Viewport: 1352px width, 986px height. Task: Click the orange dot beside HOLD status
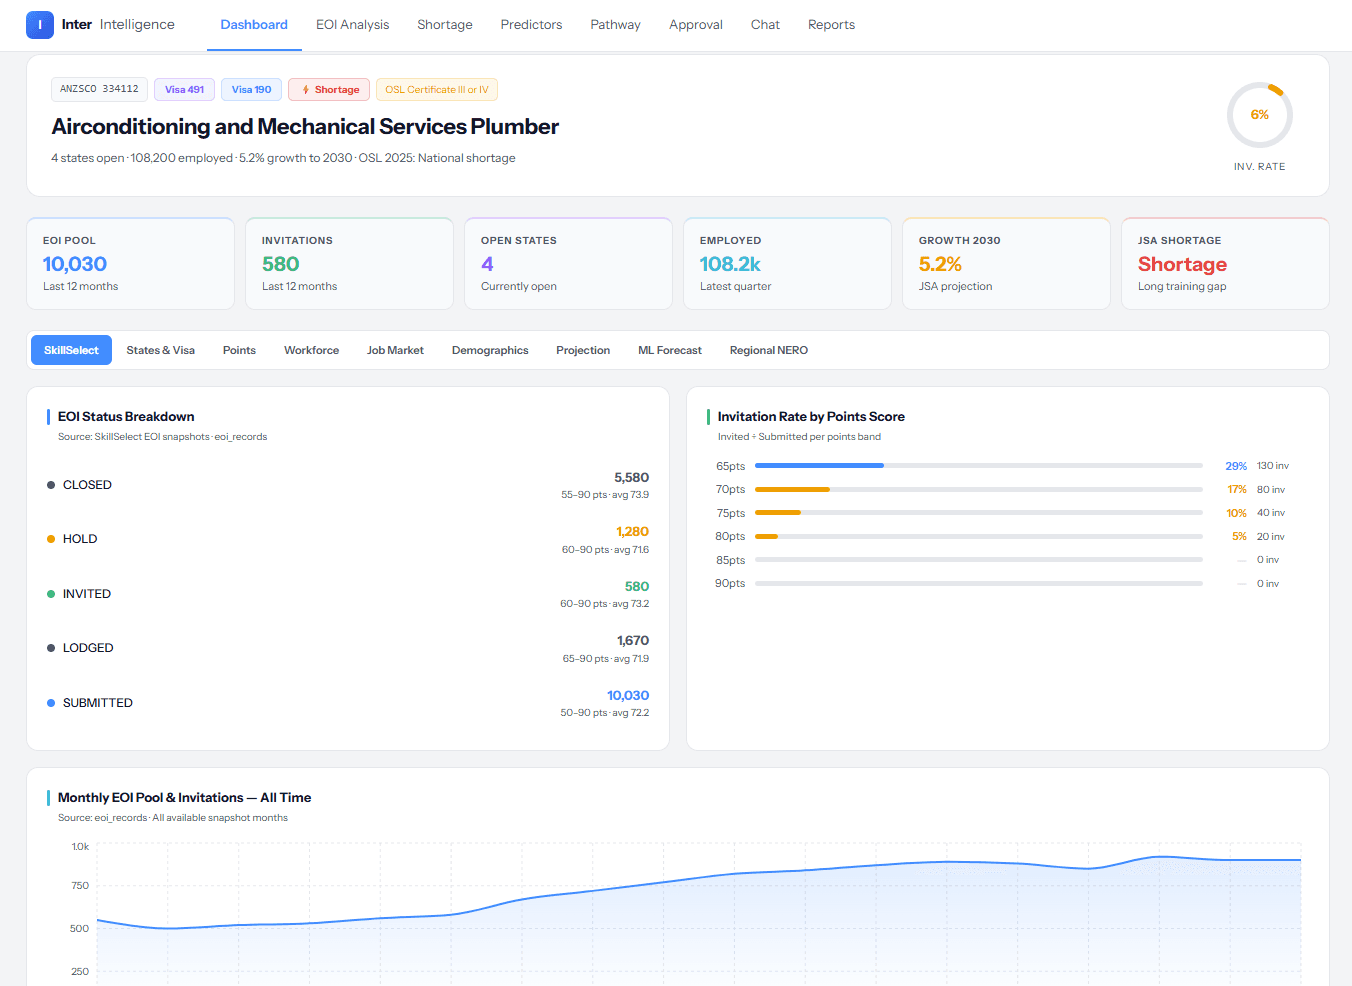(51, 539)
